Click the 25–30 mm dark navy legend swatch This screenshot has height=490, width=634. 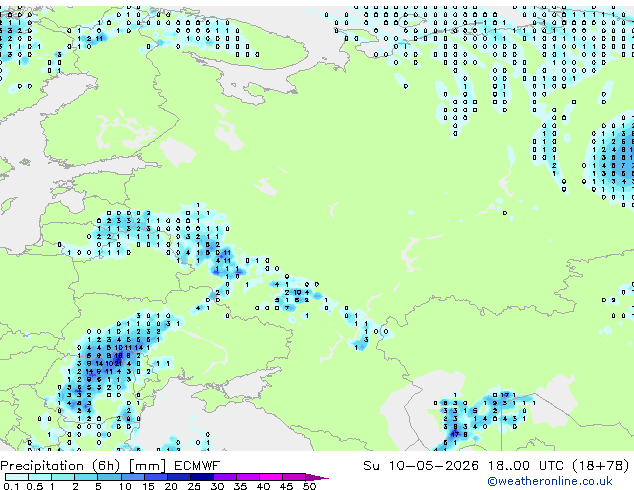[202, 477]
